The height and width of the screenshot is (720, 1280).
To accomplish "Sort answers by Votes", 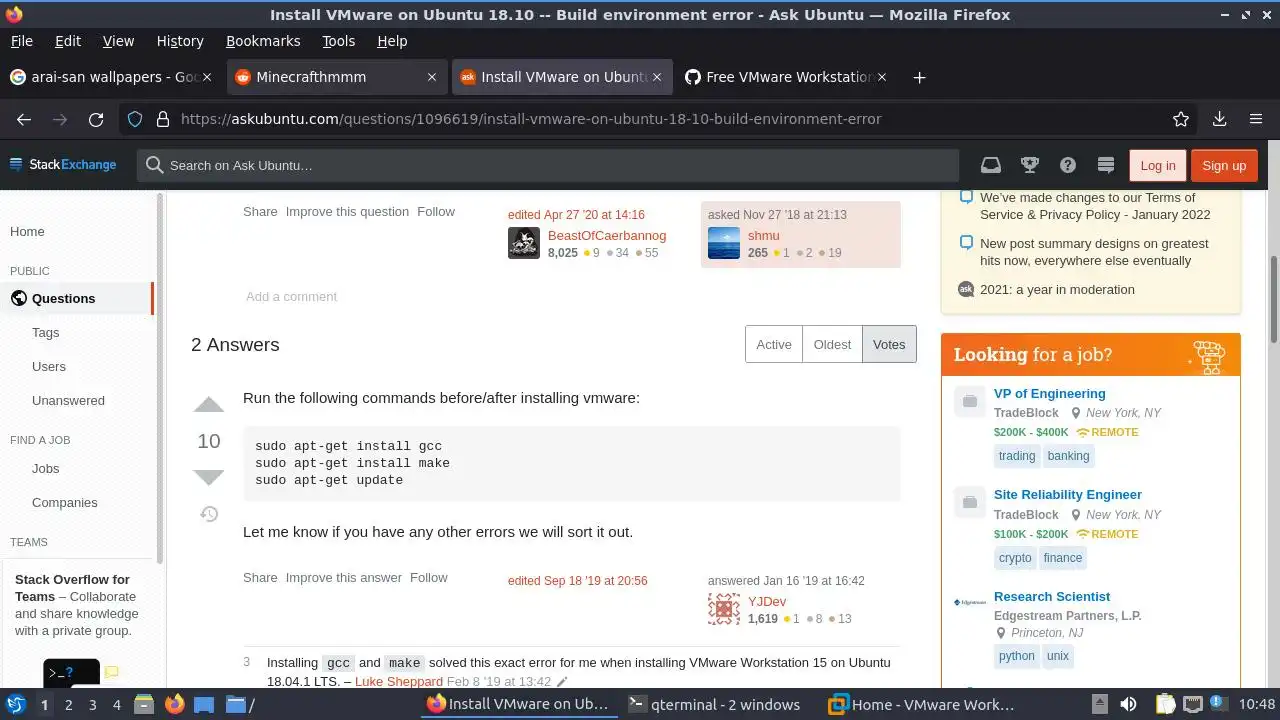I will (x=889, y=344).
